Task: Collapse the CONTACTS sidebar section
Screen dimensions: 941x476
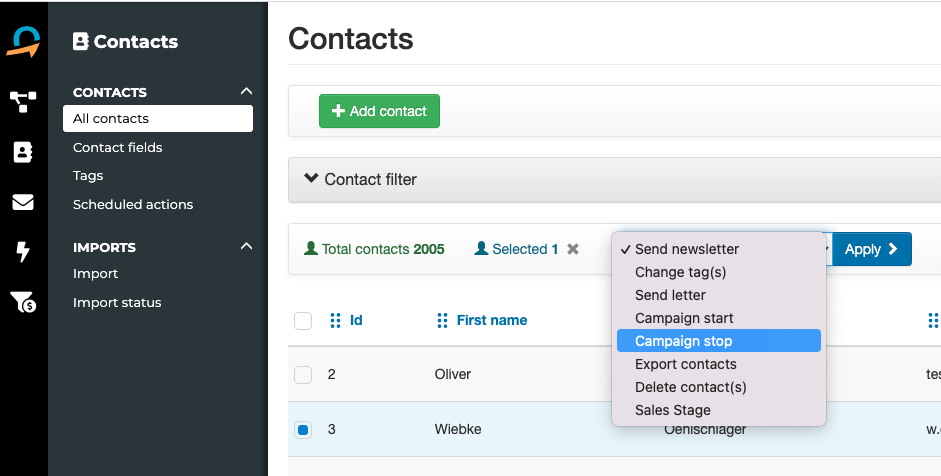Action: (246, 92)
